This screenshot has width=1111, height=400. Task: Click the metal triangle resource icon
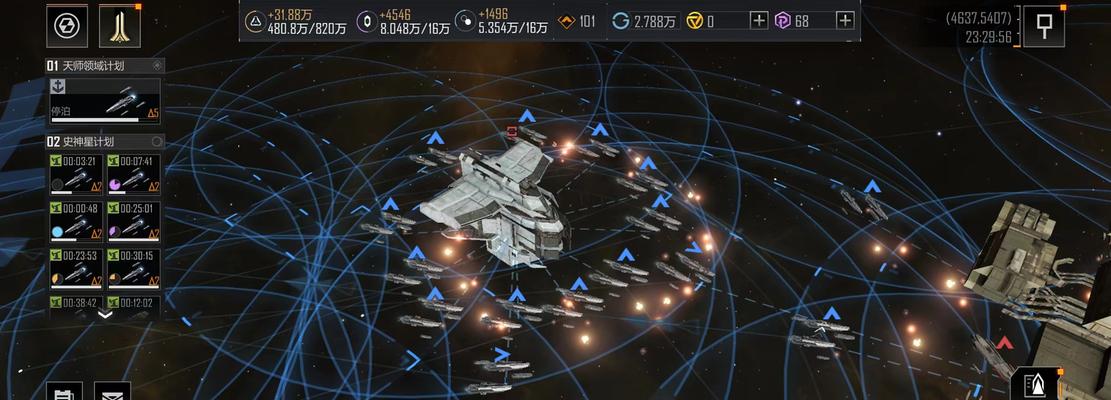point(255,21)
